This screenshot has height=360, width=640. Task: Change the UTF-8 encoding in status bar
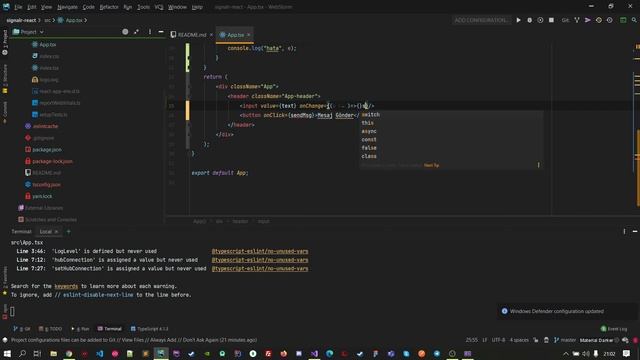pyautogui.click(x=498, y=340)
